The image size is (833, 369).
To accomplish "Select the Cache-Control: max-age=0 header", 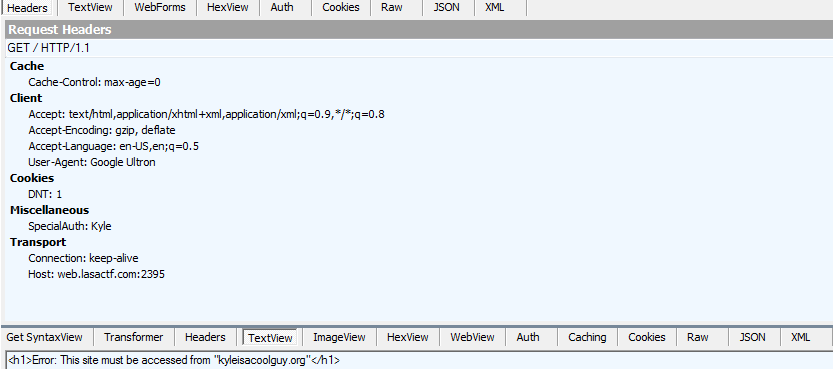I will [x=95, y=82].
